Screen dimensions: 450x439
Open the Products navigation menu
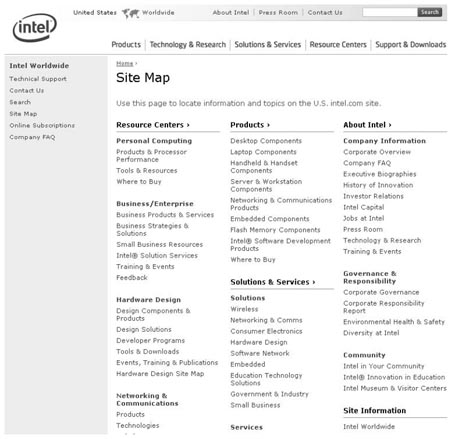click(126, 45)
